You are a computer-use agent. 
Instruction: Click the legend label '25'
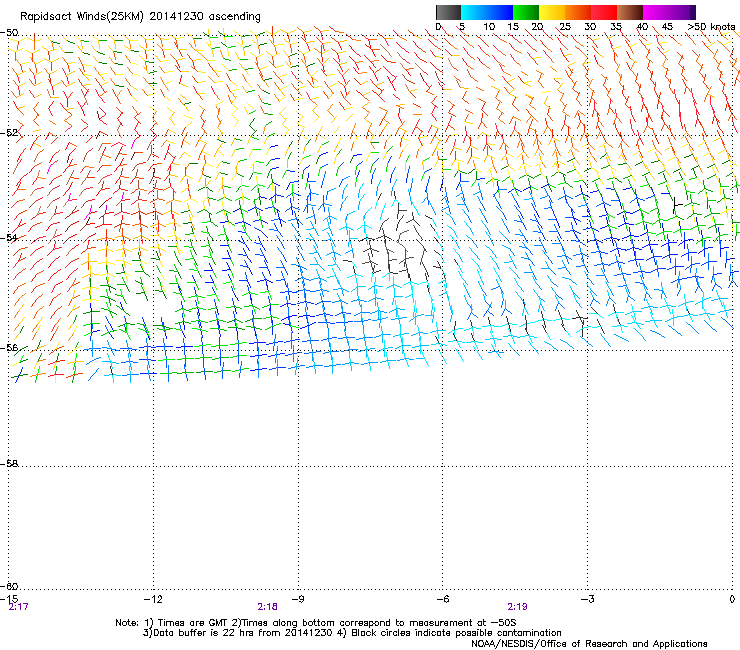click(565, 27)
